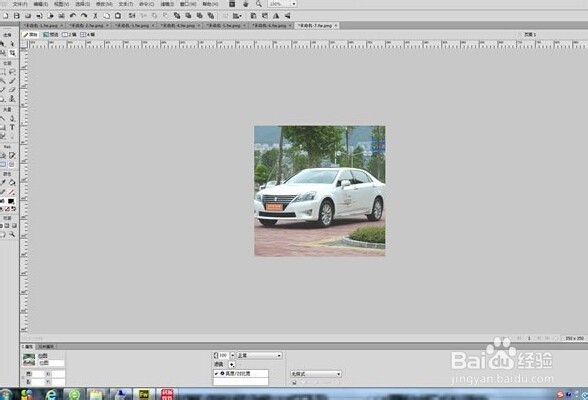Select the Slice tool in Web section
This screenshot has height=400, width=588.
pyautogui.click(x=12, y=155)
